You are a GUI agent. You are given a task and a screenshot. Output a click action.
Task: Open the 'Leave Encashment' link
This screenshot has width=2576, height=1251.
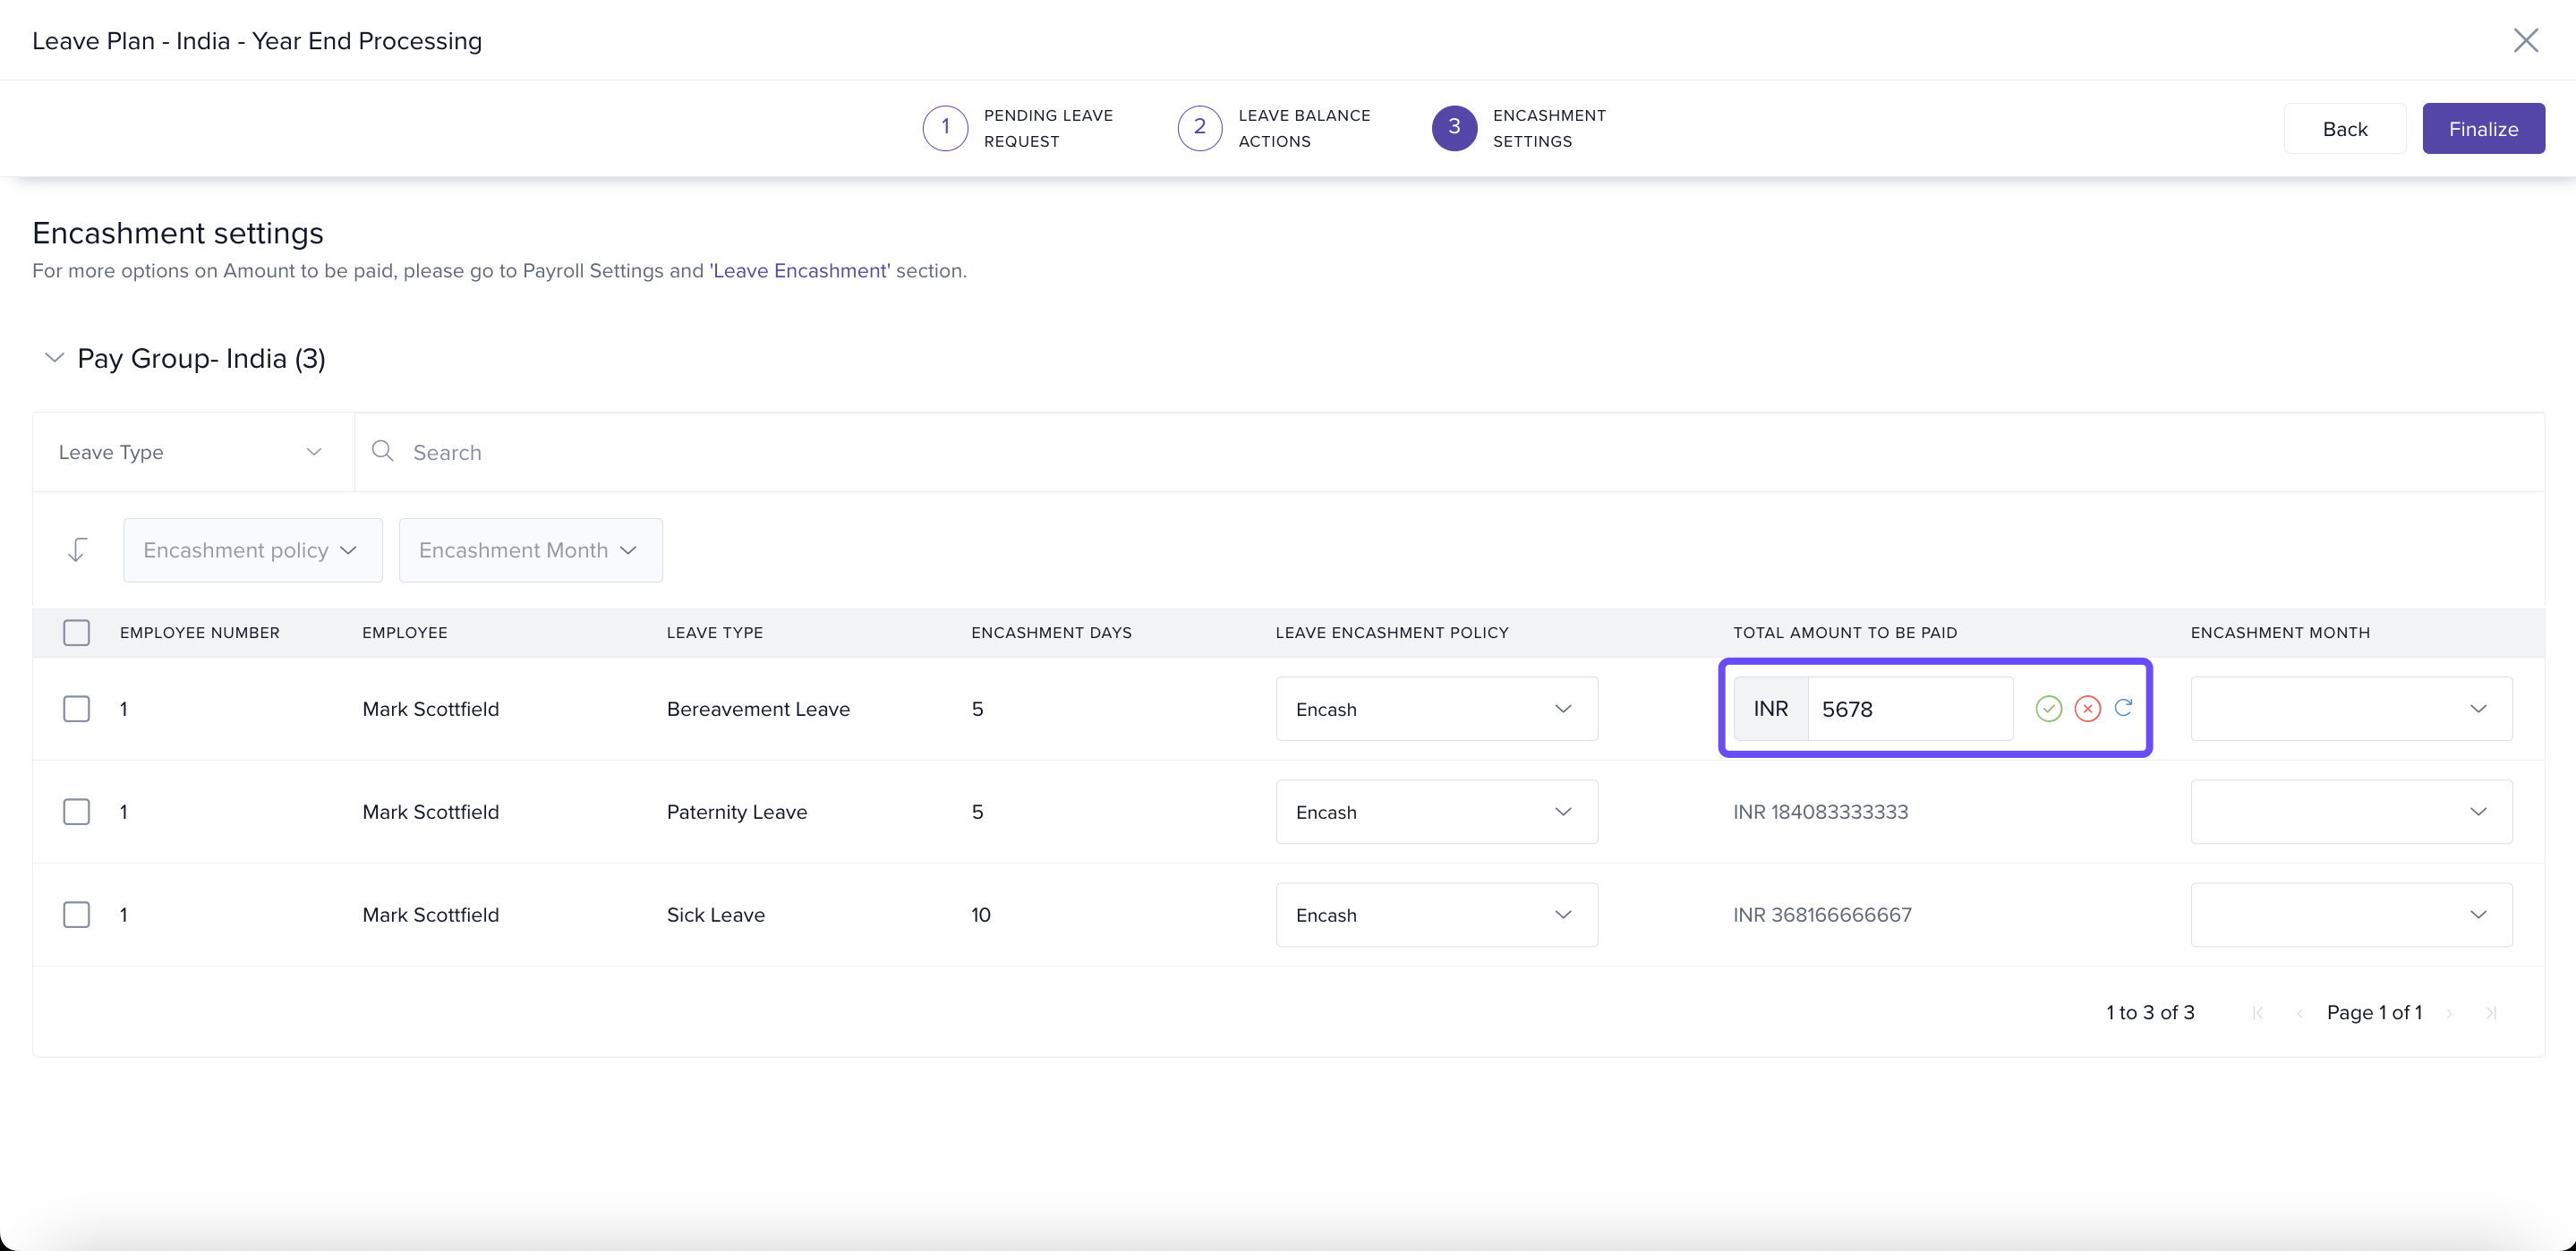[x=799, y=271]
